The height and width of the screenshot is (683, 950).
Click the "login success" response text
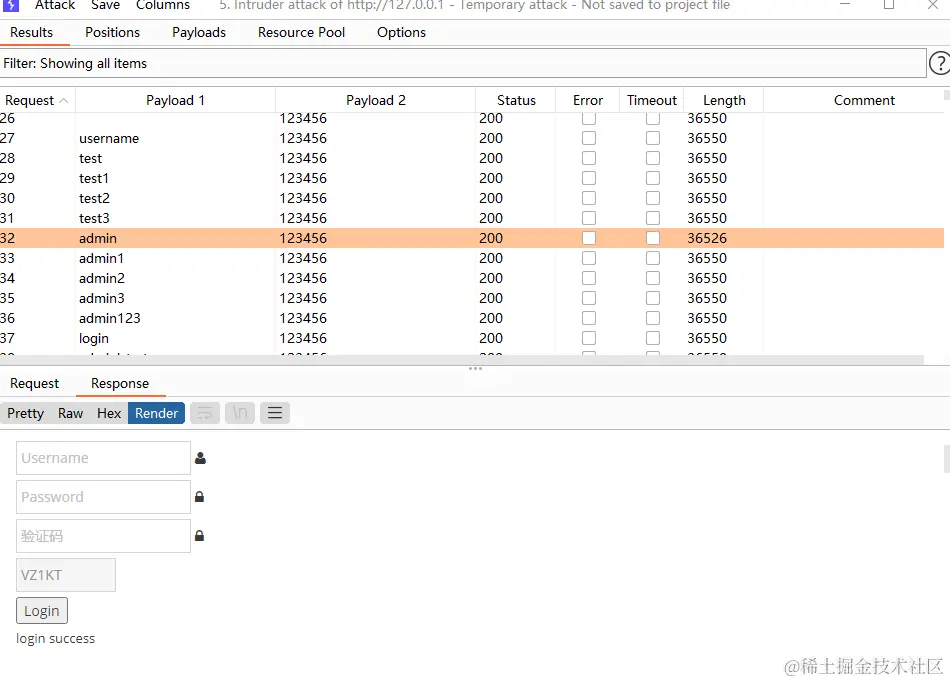click(56, 639)
